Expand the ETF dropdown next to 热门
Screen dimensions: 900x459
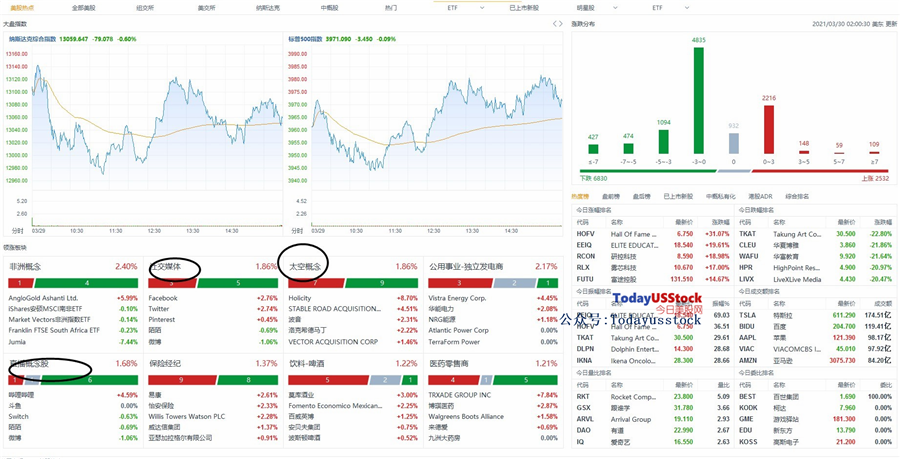coord(482,8)
